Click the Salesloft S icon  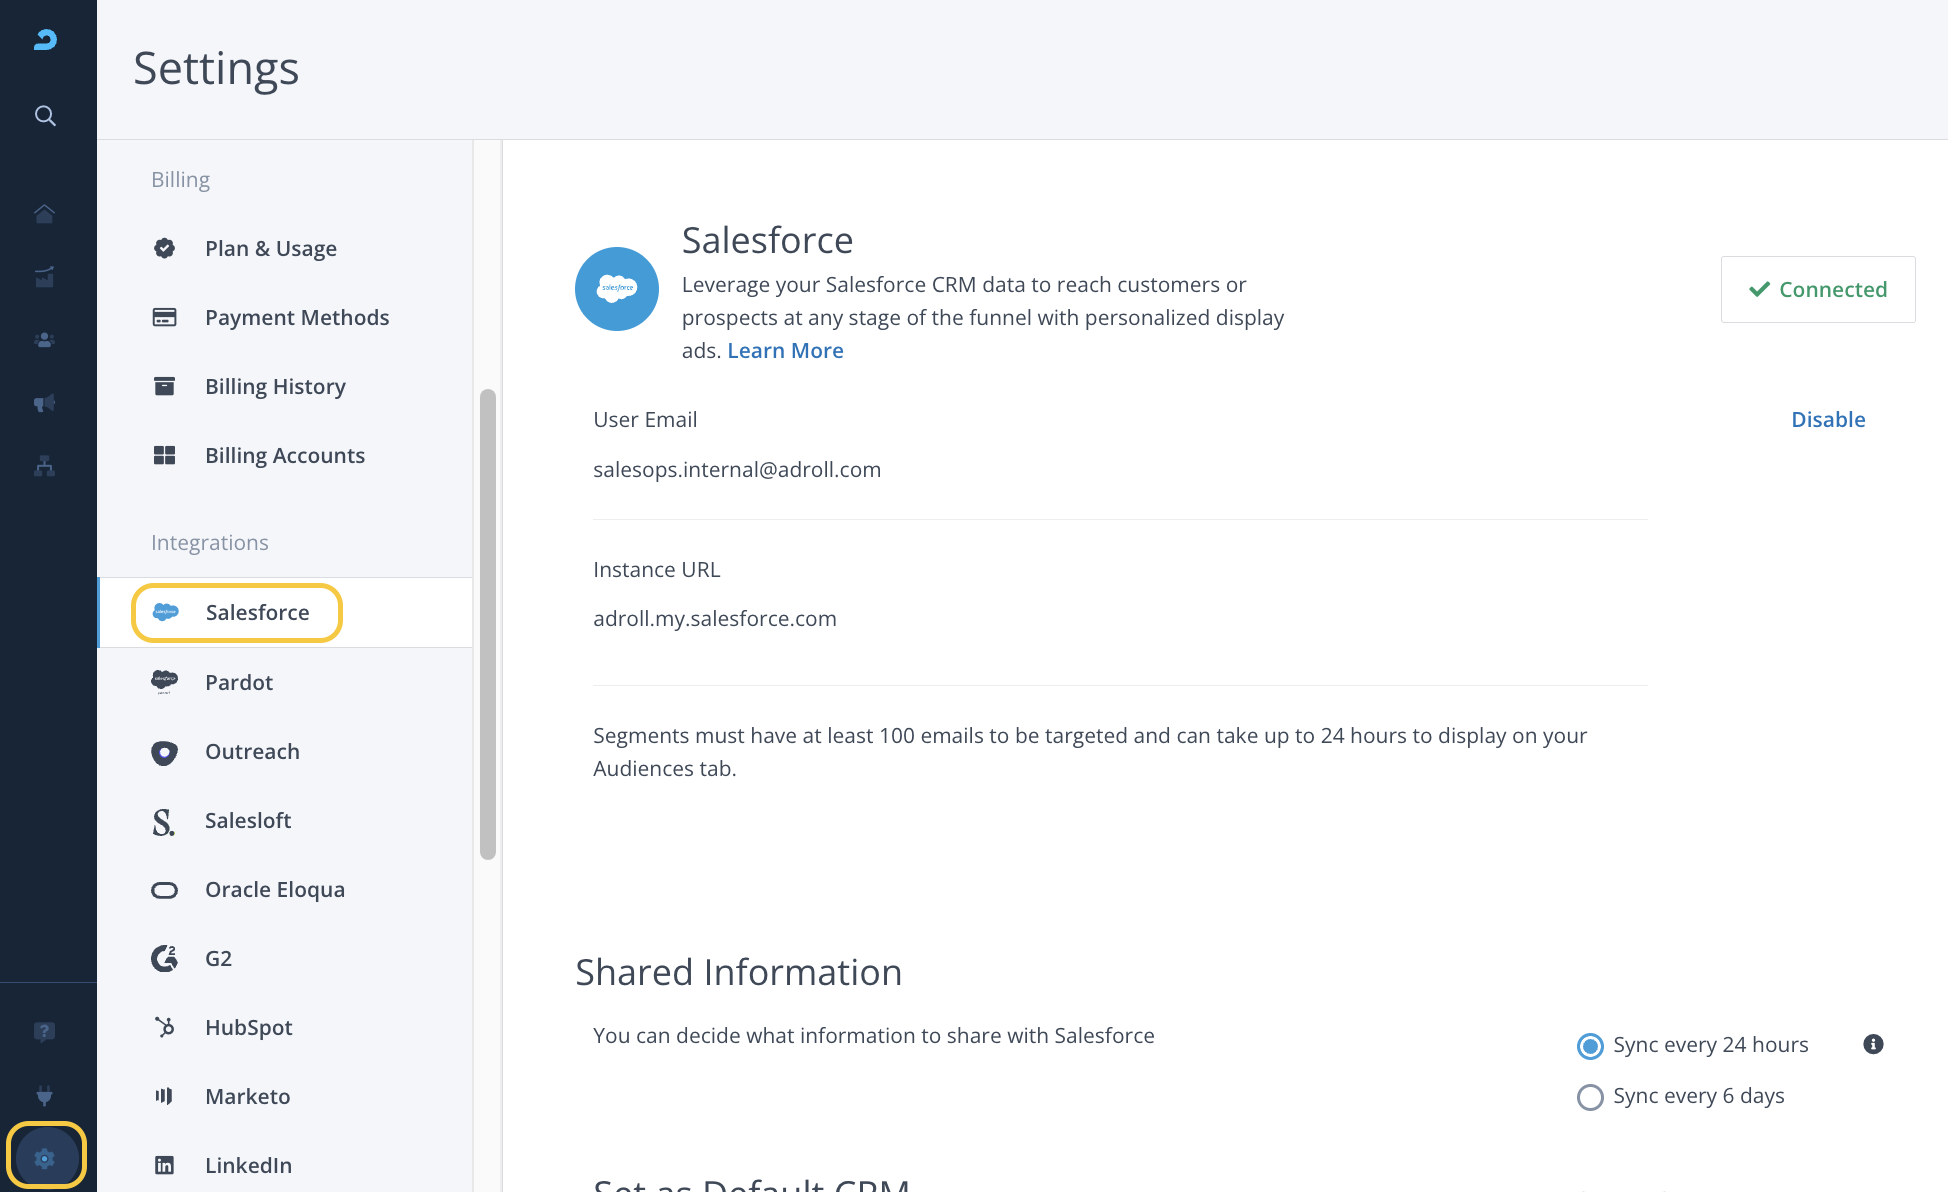click(164, 821)
